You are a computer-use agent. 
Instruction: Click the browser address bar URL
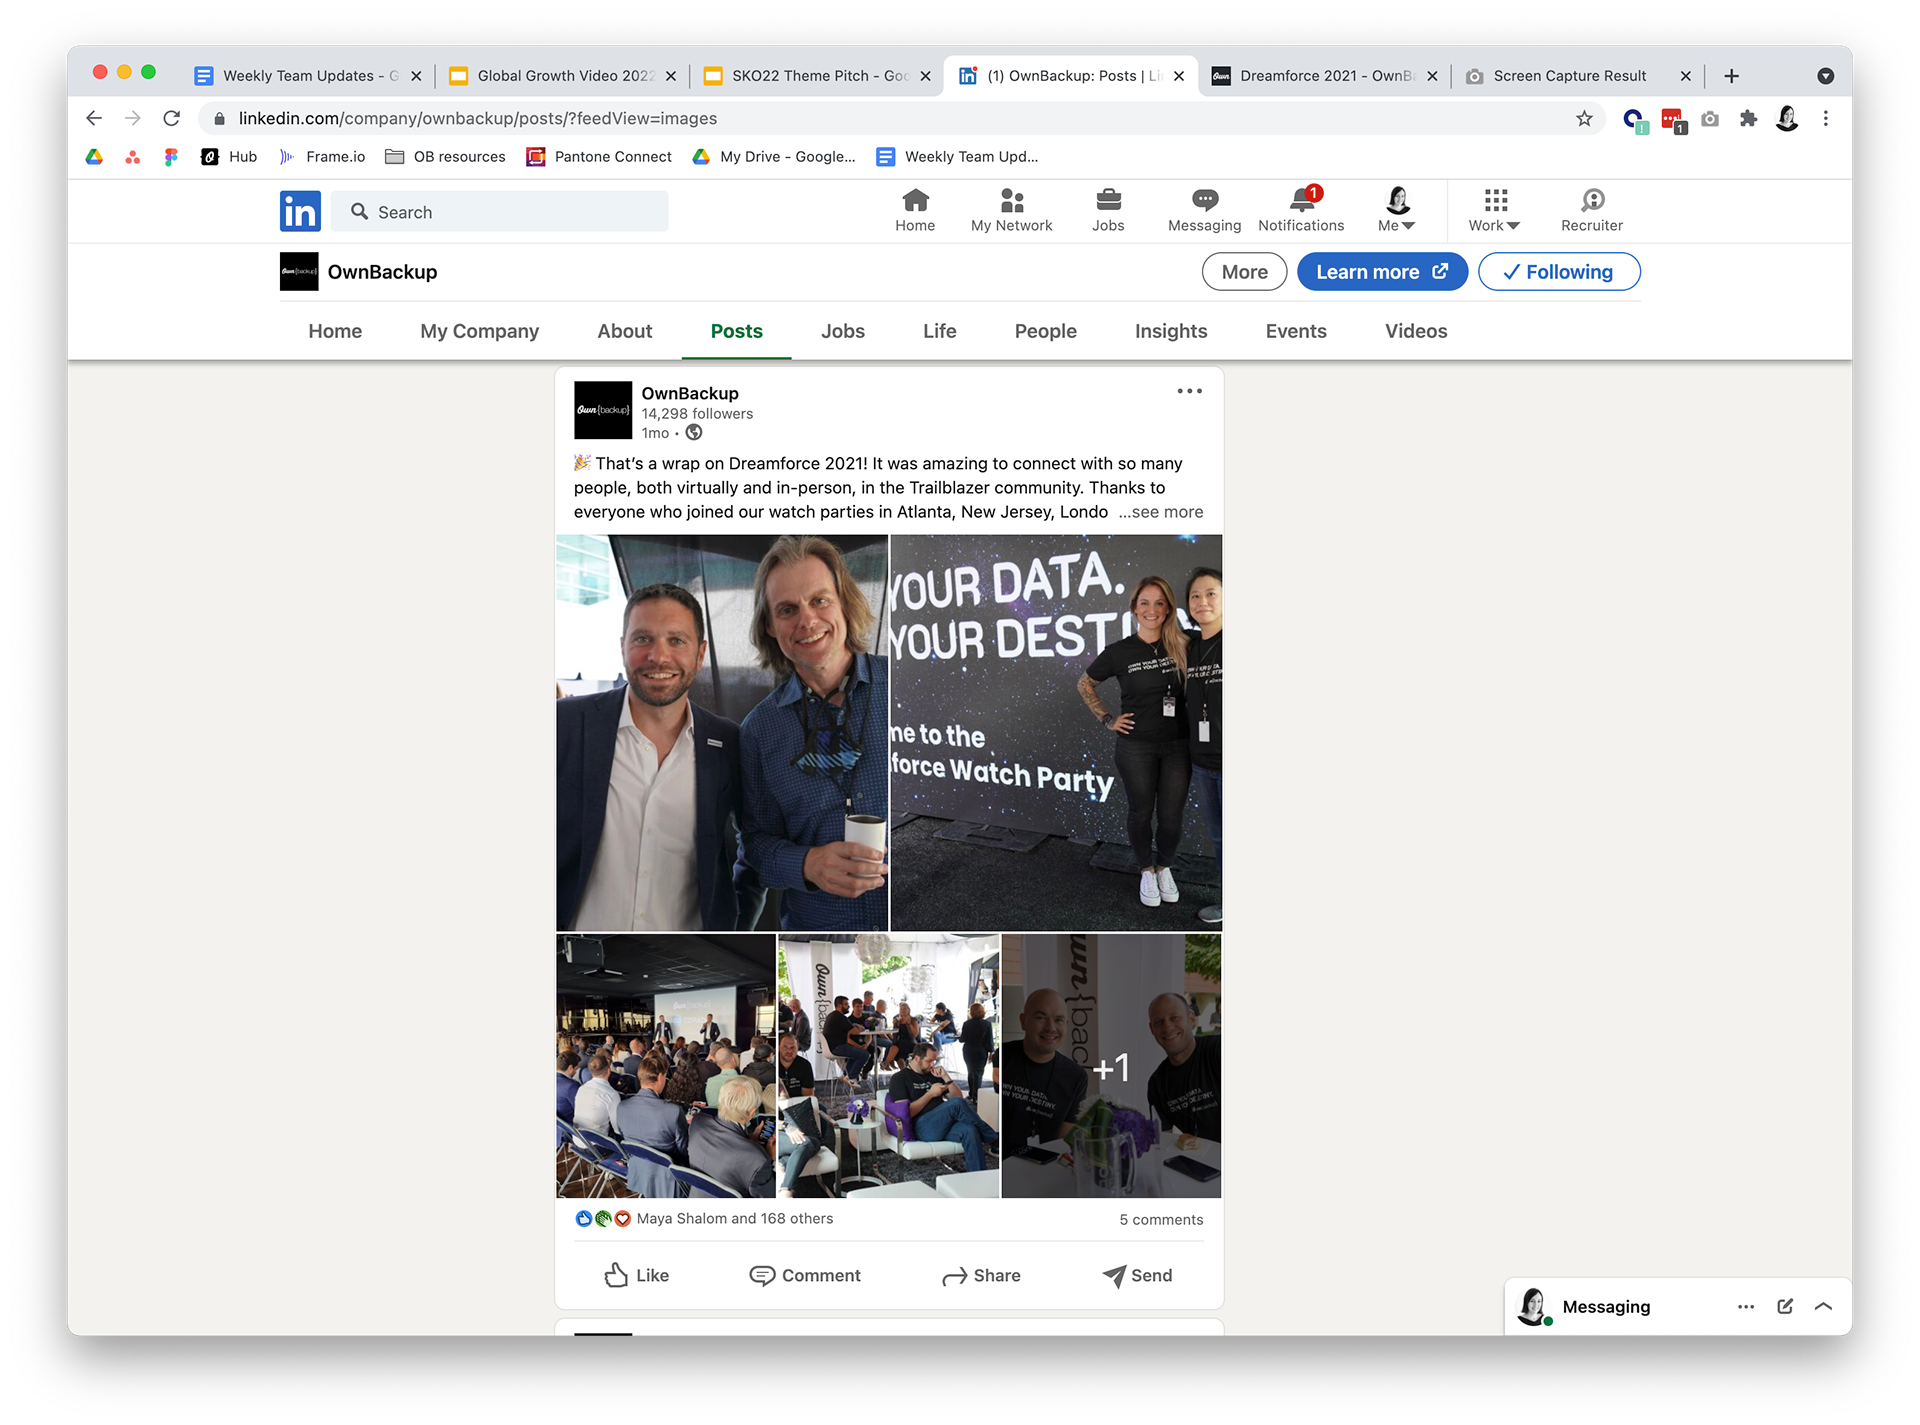point(478,119)
